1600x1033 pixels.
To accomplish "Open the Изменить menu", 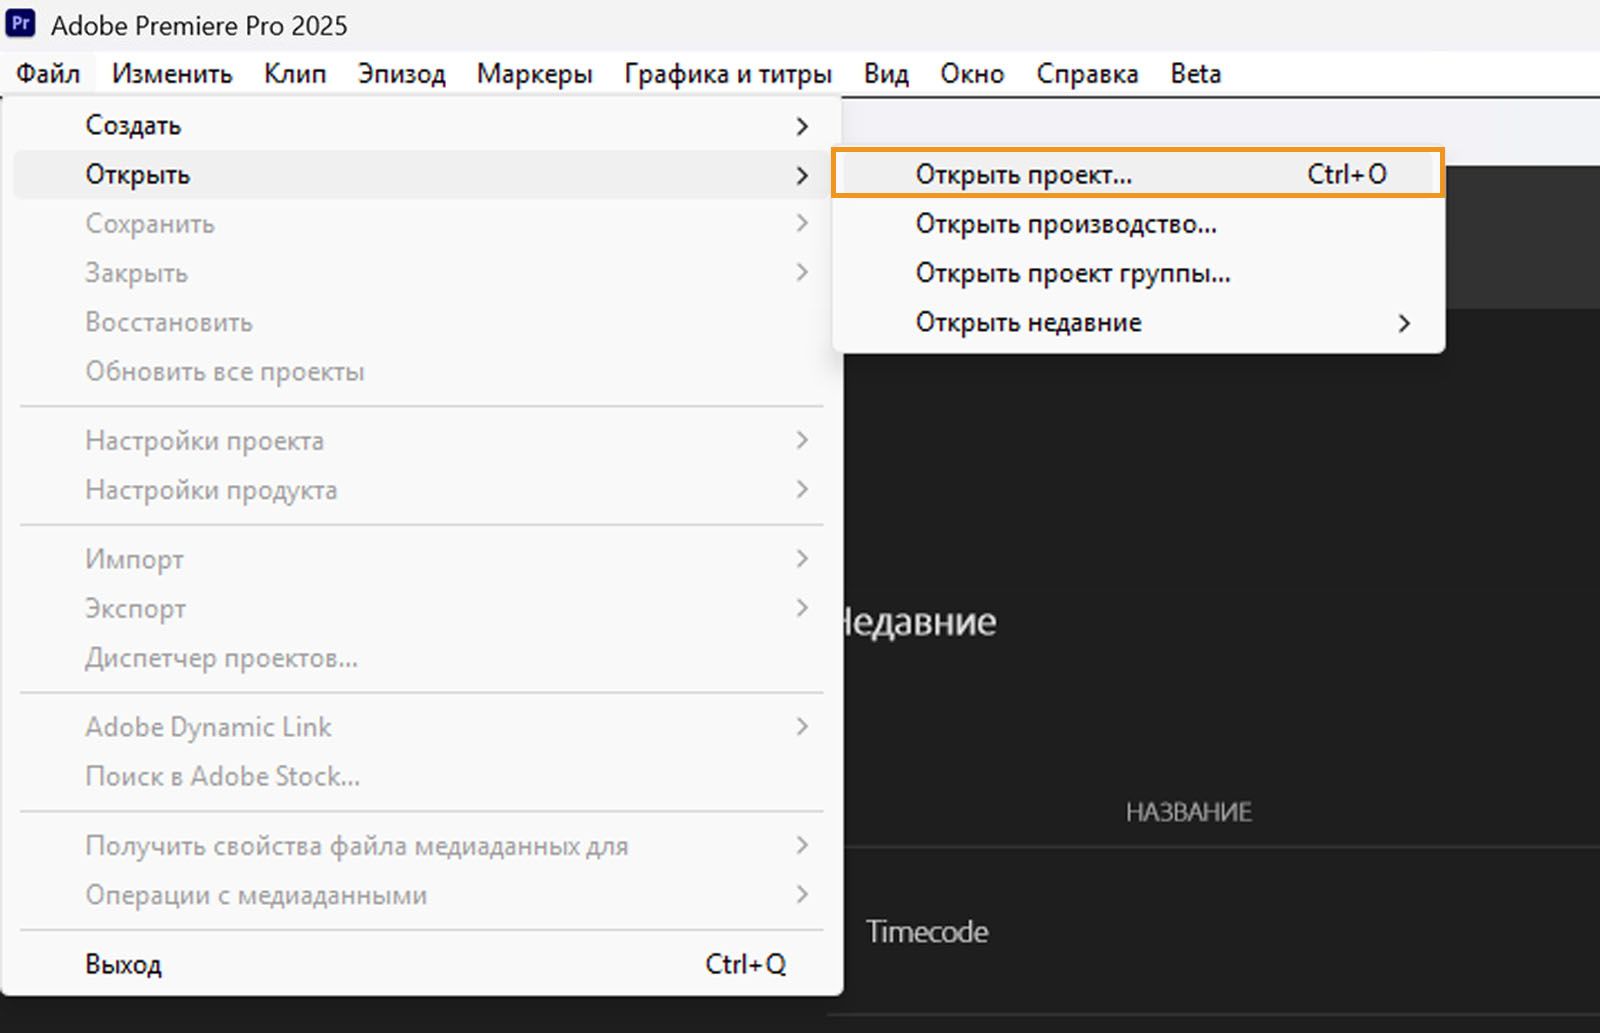I will (172, 74).
